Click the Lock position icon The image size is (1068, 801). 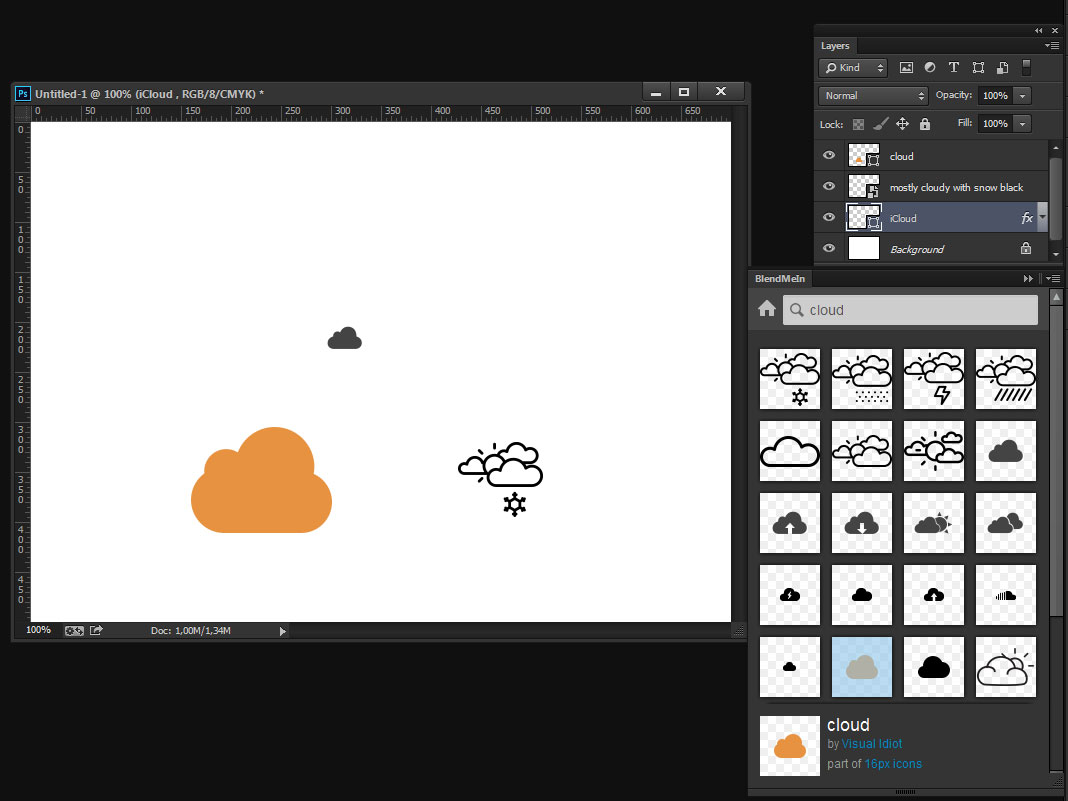[x=903, y=123]
